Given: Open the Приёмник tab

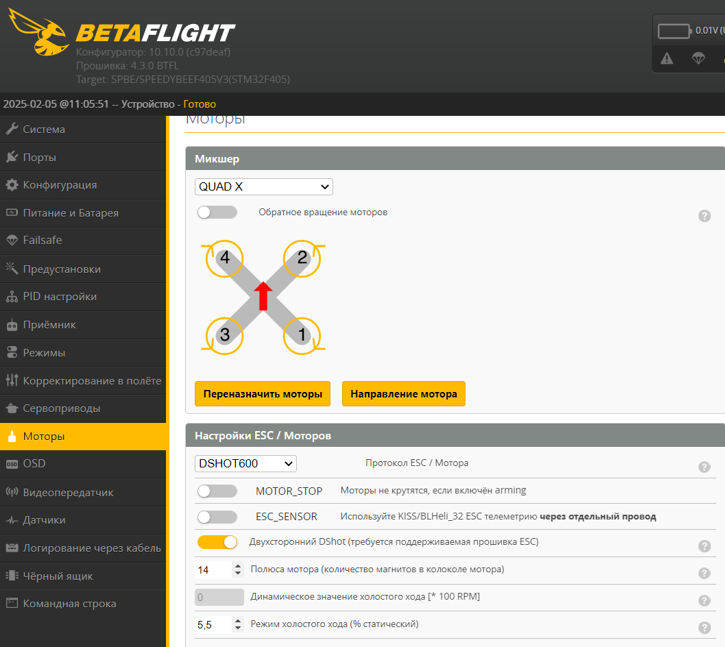Looking at the screenshot, I should (83, 325).
